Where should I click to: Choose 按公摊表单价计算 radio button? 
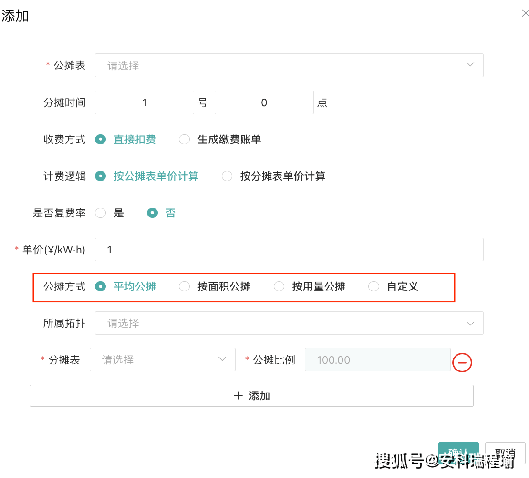coord(146,176)
